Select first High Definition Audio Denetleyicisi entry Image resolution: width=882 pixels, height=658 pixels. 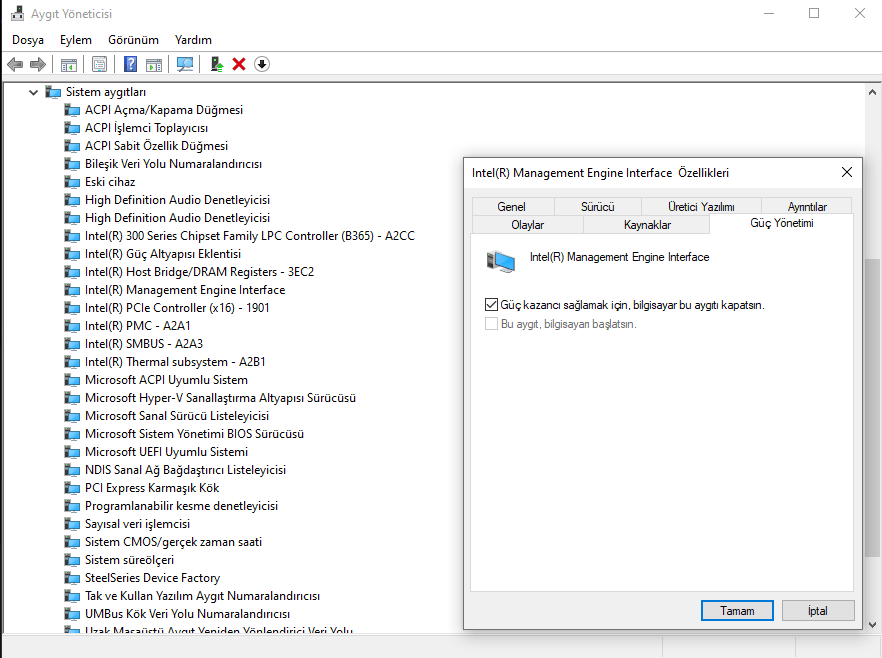pos(177,200)
